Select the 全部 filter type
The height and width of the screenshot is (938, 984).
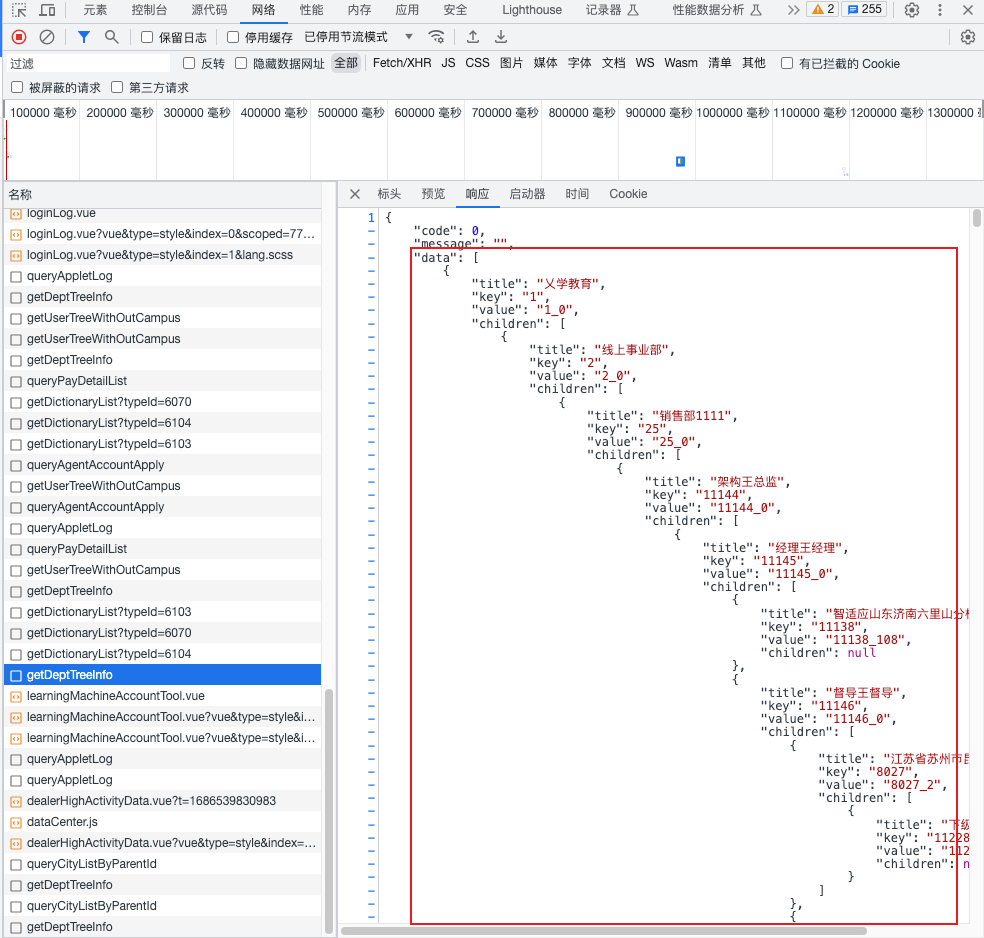coord(346,63)
